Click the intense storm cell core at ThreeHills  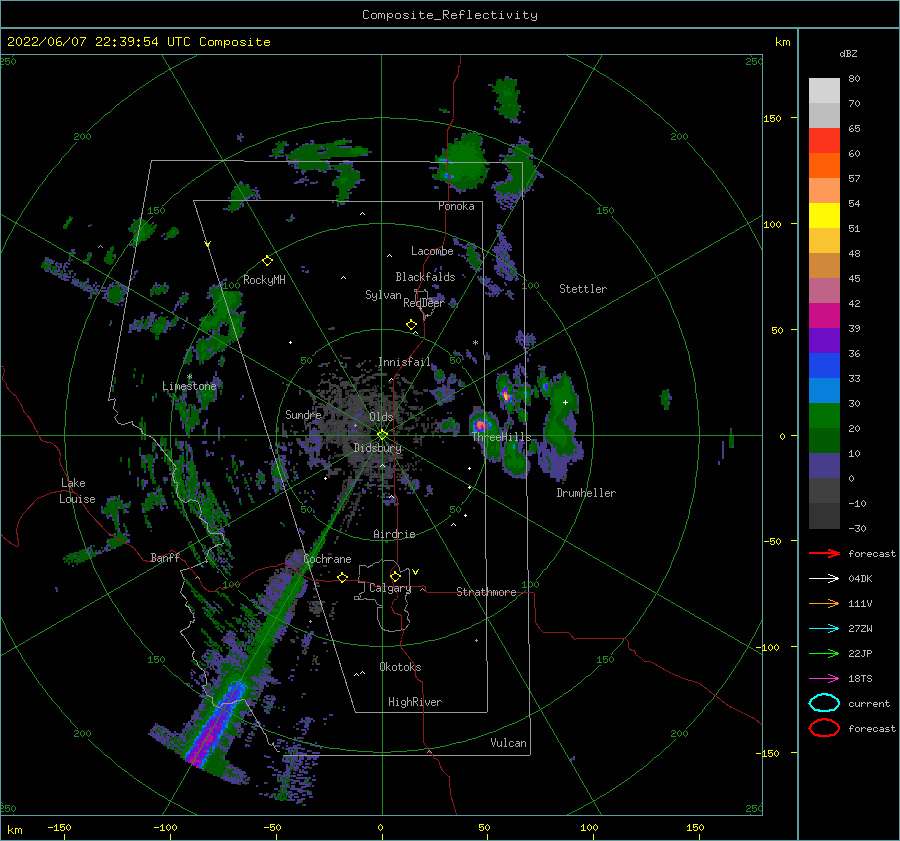[481, 425]
